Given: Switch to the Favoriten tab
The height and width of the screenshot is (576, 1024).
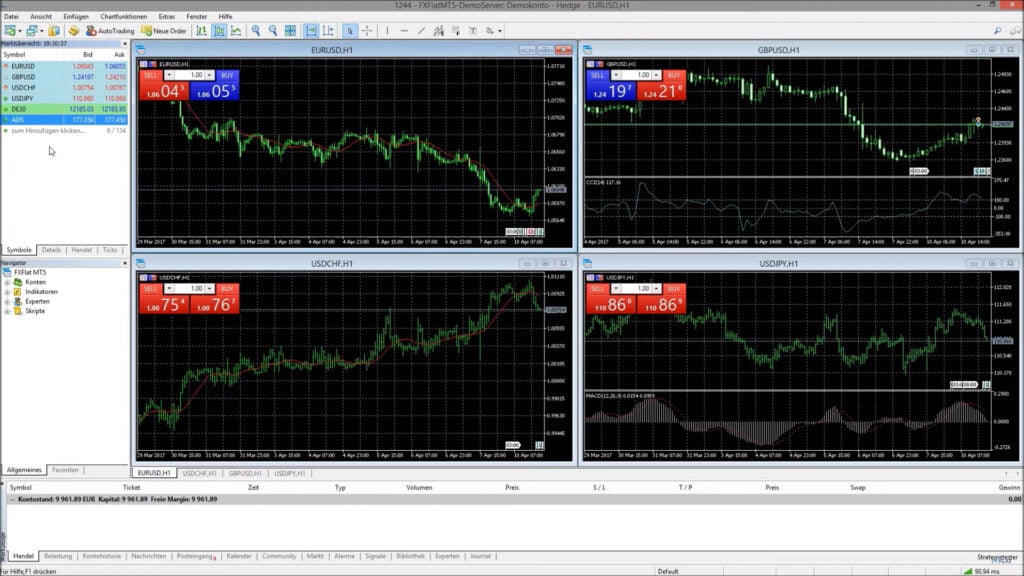Looking at the screenshot, I should click(x=65, y=470).
